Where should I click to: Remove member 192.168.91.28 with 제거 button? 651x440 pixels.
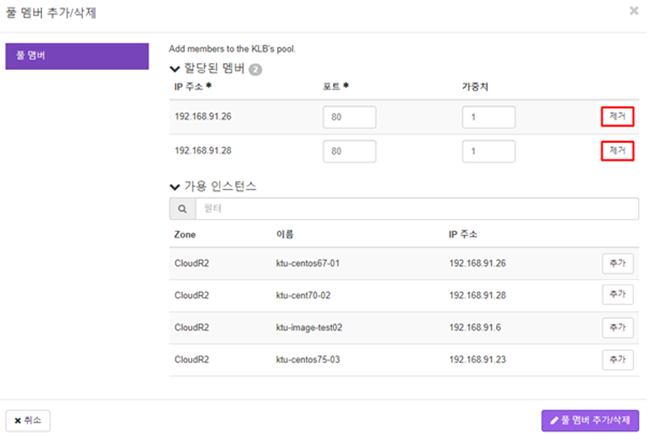click(x=617, y=151)
